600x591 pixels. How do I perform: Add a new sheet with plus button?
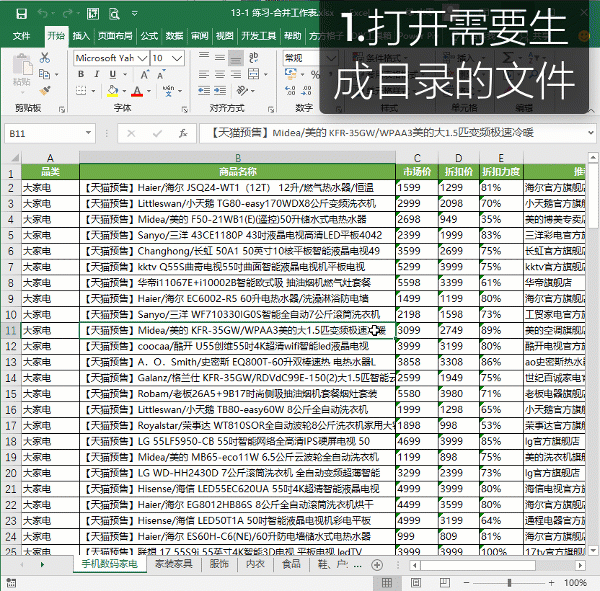[377, 565]
